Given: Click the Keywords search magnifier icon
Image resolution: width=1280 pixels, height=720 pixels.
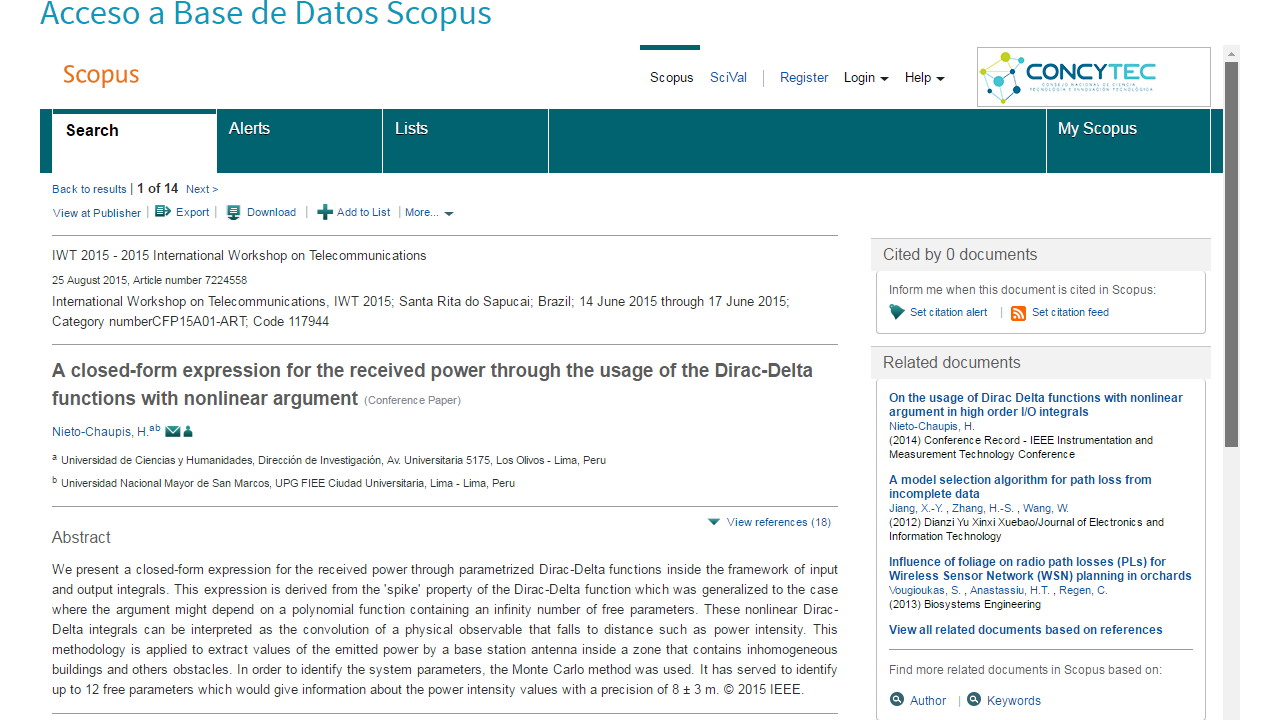Looking at the screenshot, I should 974,700.
